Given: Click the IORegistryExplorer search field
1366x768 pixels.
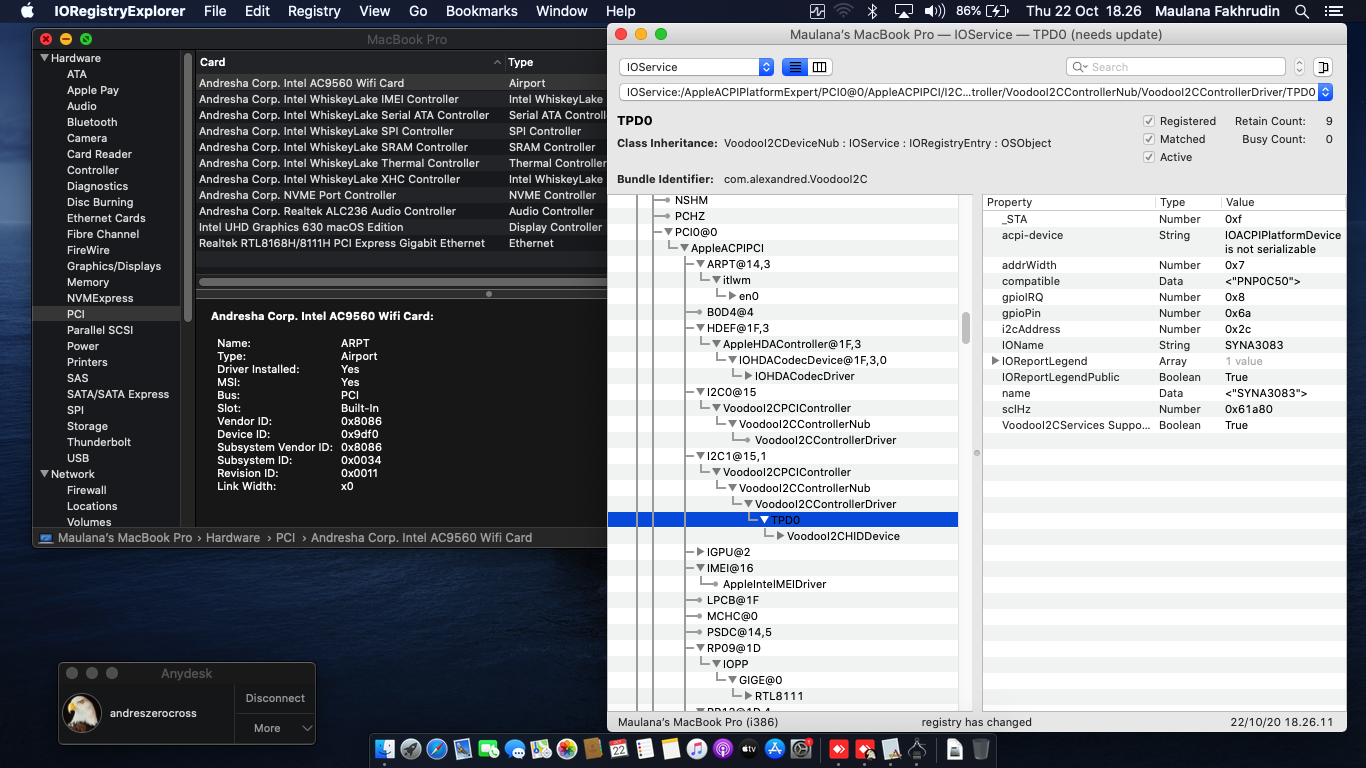Looking at the screenshot, I should 1176,67.
